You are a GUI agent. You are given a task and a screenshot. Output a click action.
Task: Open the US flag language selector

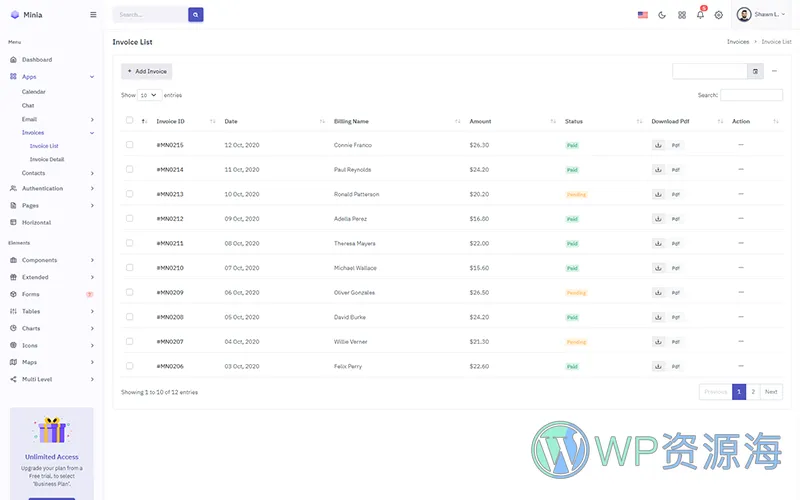(x=642, y=15)
